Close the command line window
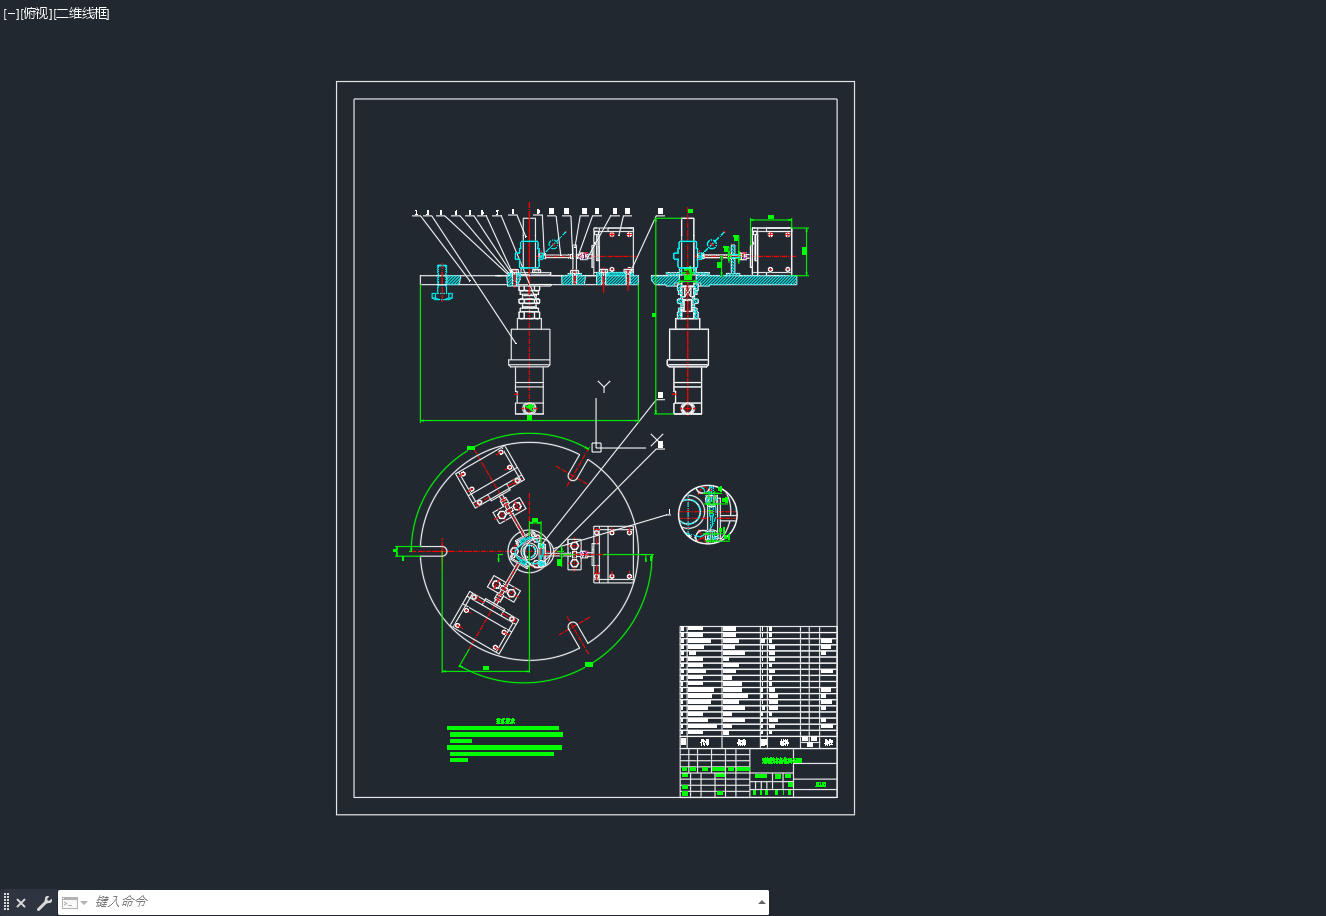 click(x=21, y=903)
